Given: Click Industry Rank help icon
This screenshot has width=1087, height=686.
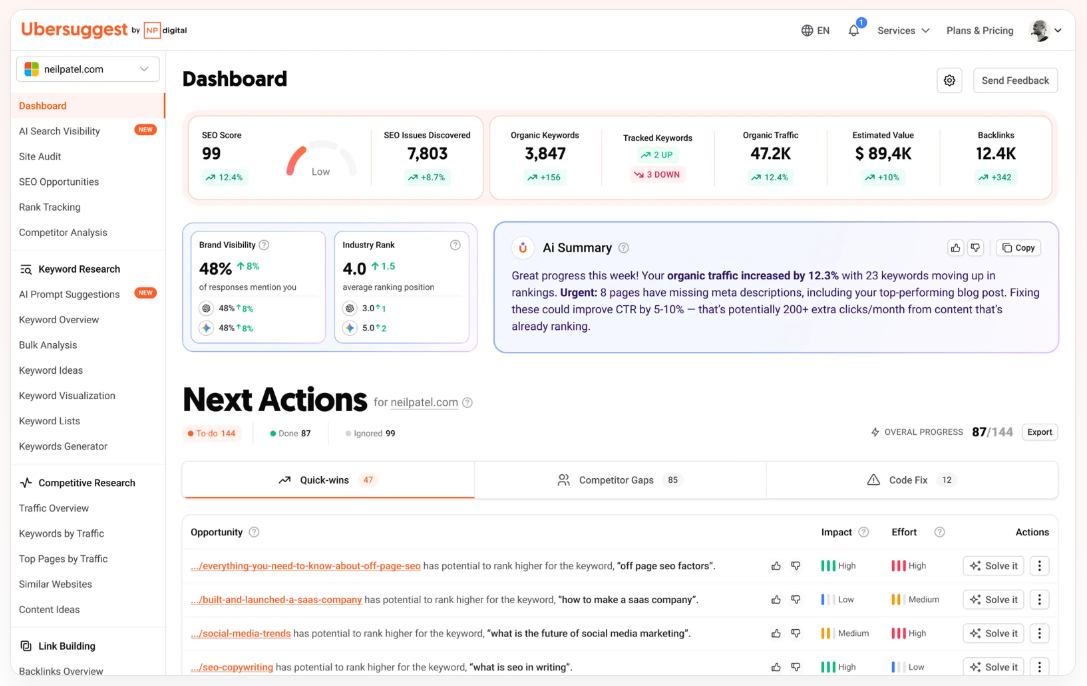Looking at the screenshot, I should click(455, 245).
